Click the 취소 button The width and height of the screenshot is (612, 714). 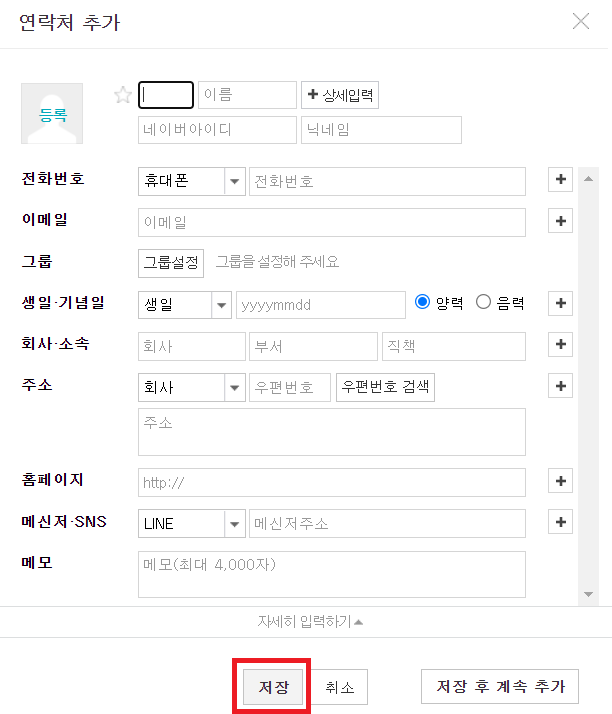click(x=340, y=687)
